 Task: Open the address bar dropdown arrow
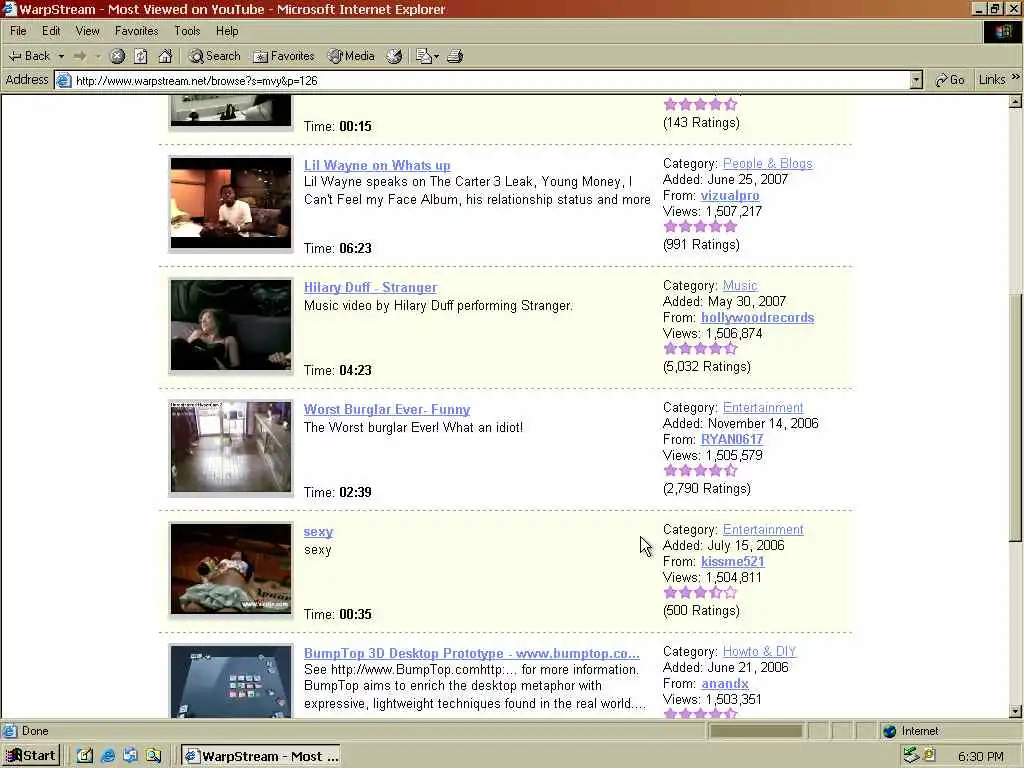pos(916,80)
